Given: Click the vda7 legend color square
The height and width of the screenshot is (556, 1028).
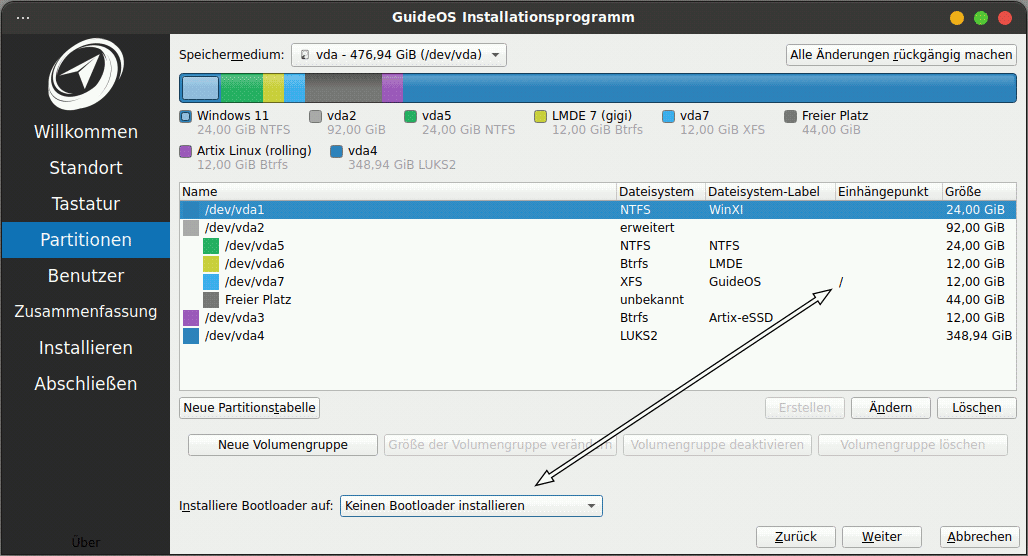Looking at the screenshot, I should click(x=668, y=116).
